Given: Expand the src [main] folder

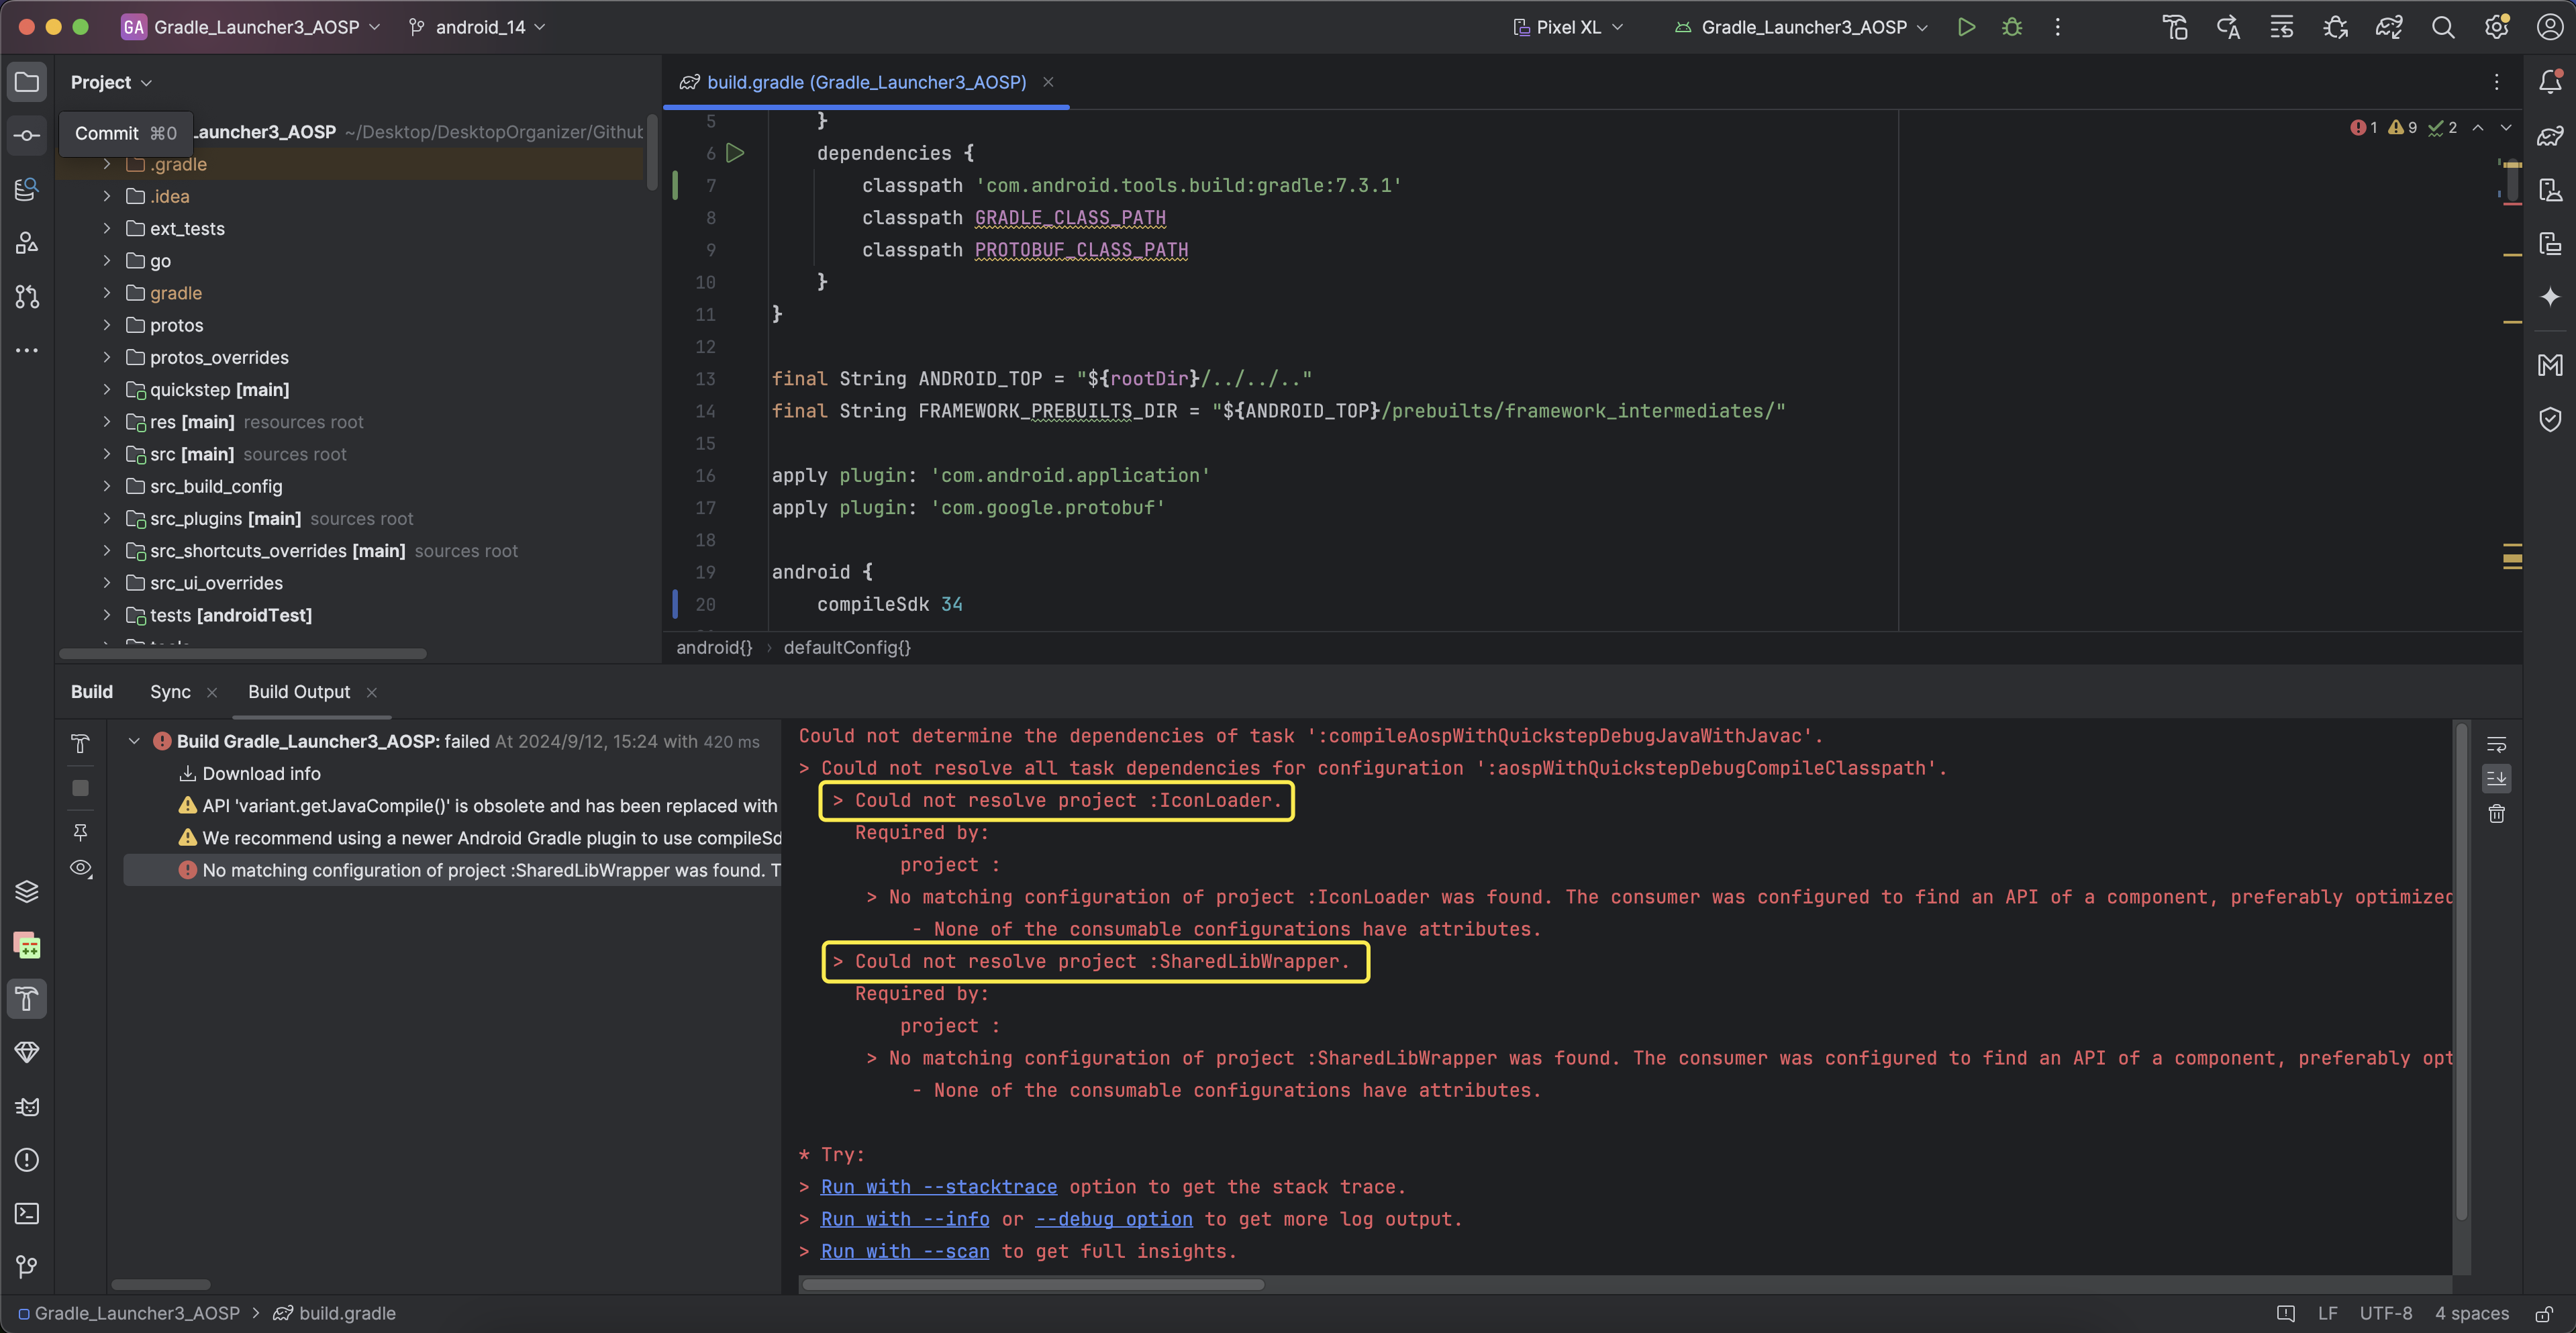Looking at the screenshot, I should coord(107,454).
